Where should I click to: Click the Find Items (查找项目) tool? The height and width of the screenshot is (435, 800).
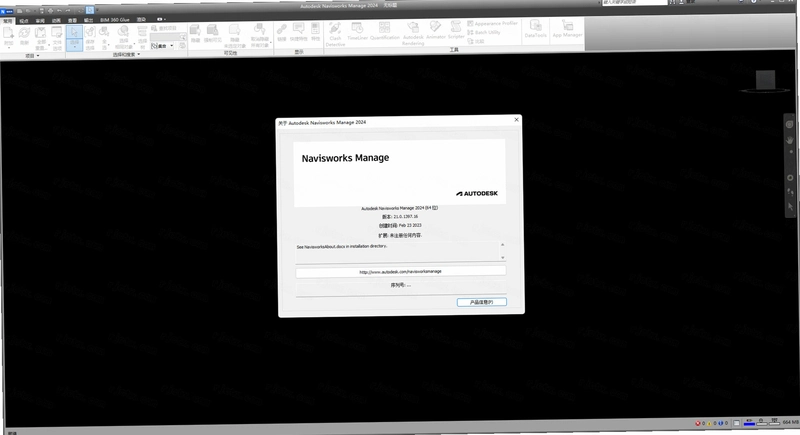coord(164,28)
